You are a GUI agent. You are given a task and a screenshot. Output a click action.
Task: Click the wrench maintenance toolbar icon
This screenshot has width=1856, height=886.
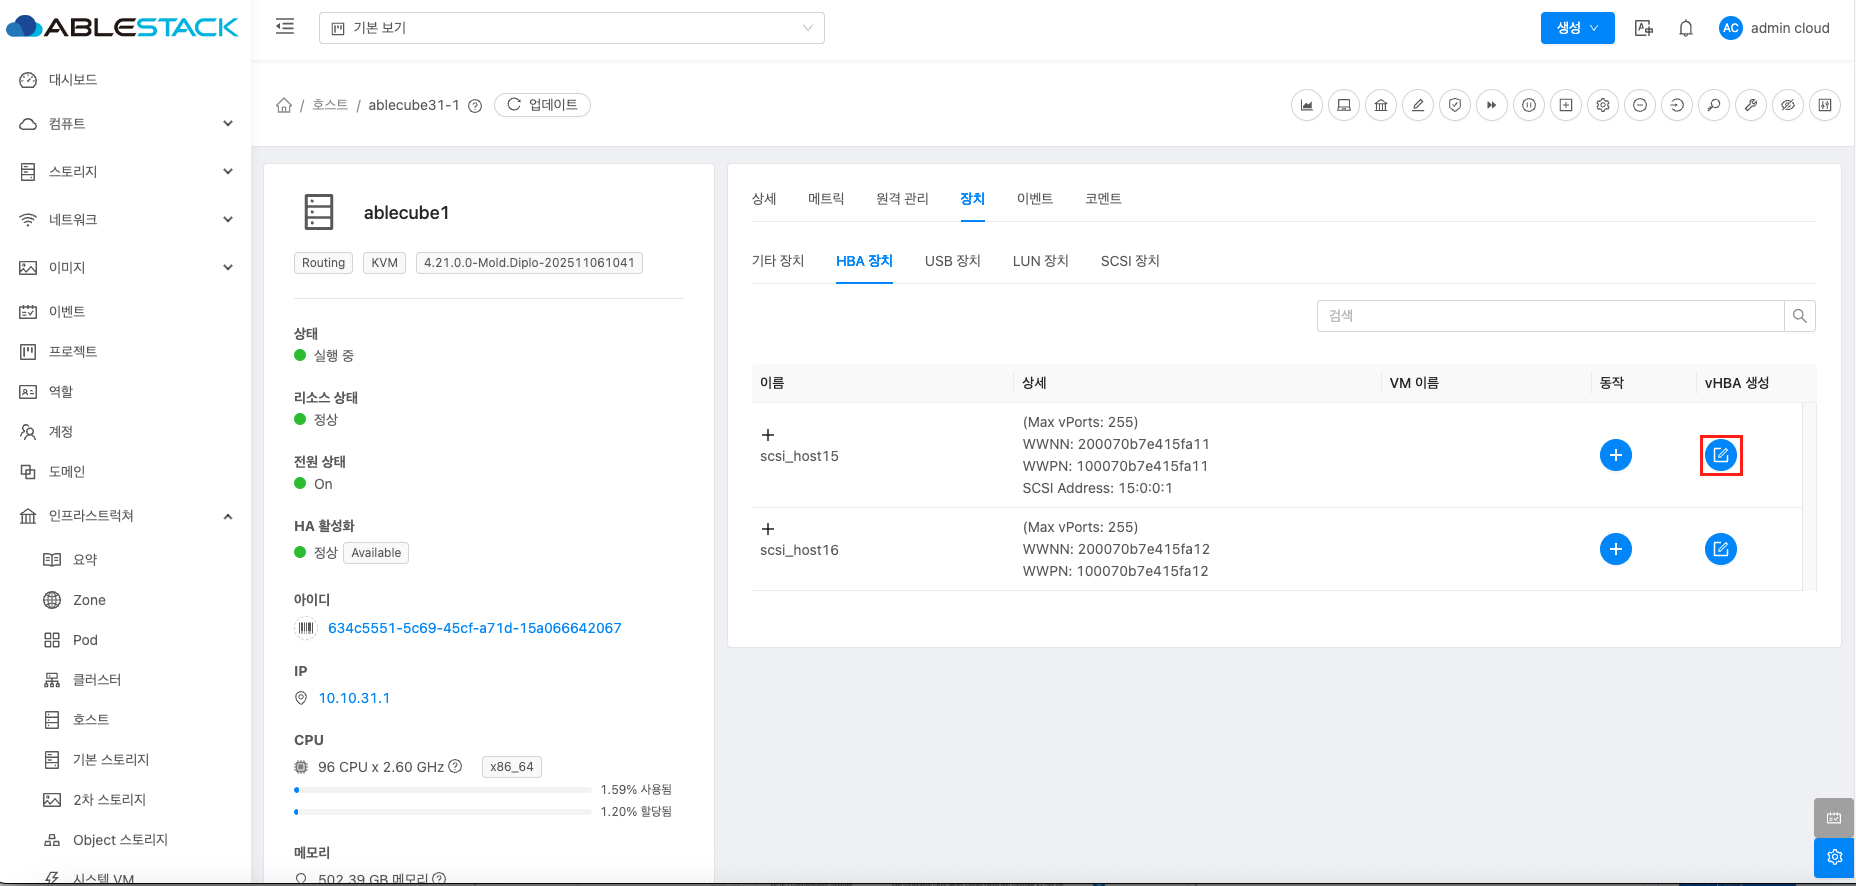[x=1751, y=105]
